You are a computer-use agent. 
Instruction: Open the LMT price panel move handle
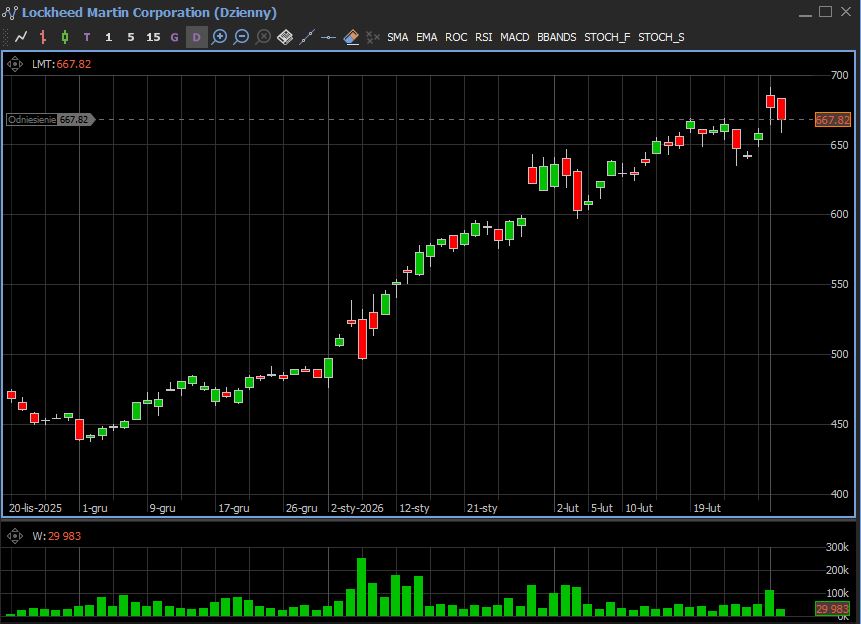tap(15, 64)
